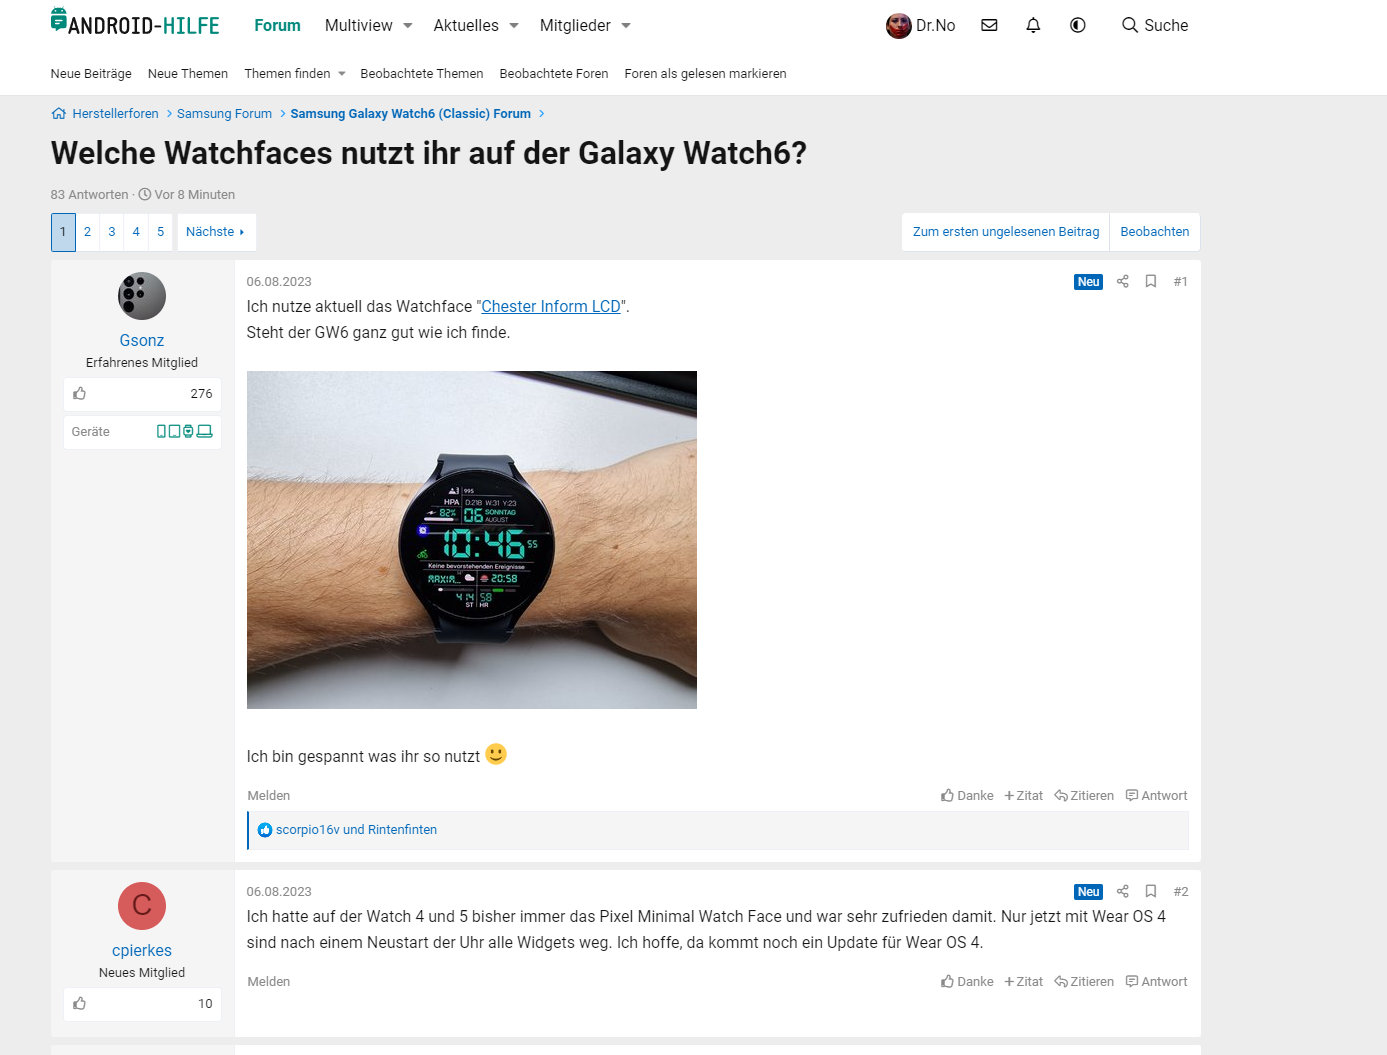The width and height of the screenshot is (1387, 1055).
Task: Open Dr.No user avatar
Action: click(898, 26)
